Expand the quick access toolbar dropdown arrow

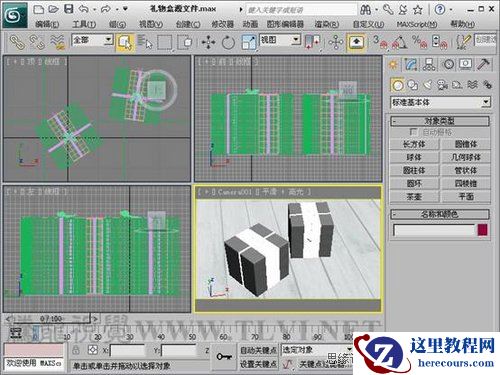coord(125,9)
